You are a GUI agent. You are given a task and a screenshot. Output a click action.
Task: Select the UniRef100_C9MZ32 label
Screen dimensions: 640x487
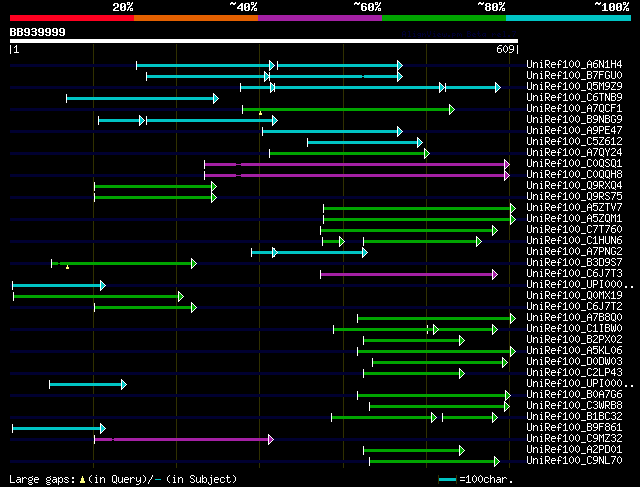pyautogui.click(x=574, y=439)
